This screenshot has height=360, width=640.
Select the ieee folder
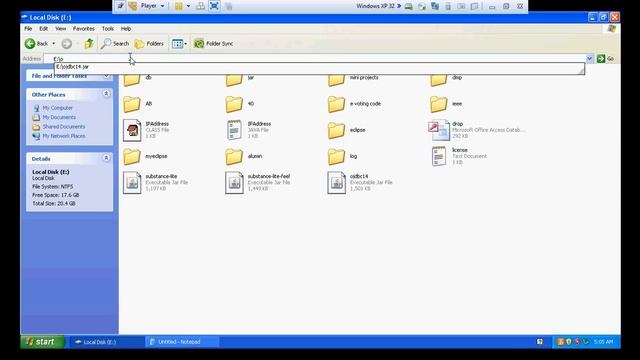coord(446,104)
